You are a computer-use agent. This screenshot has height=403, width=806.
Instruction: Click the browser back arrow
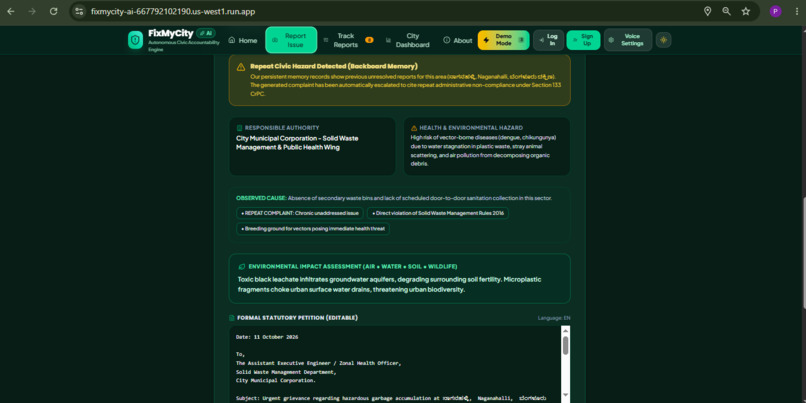pos(11,11)
